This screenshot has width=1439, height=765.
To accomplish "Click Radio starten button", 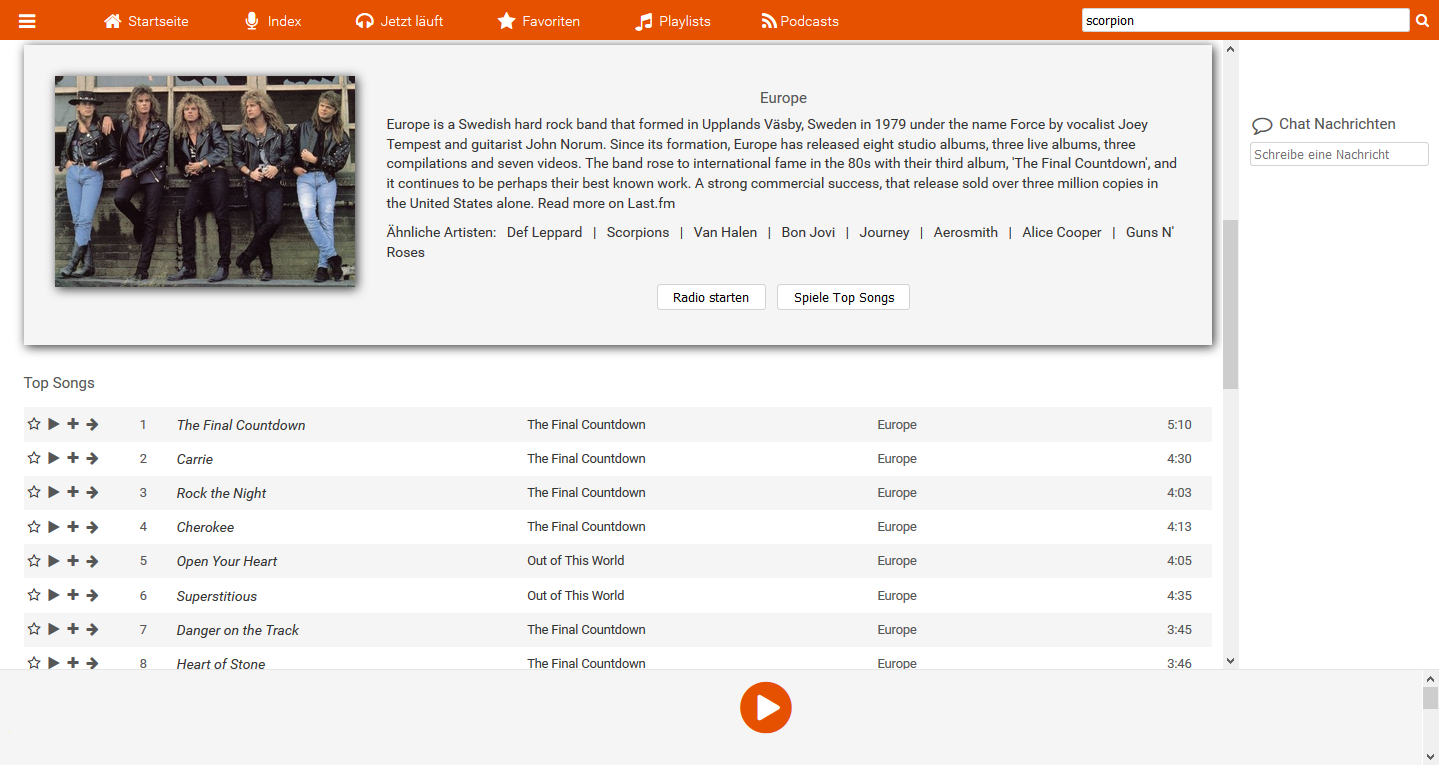I will tap(711, 297).
